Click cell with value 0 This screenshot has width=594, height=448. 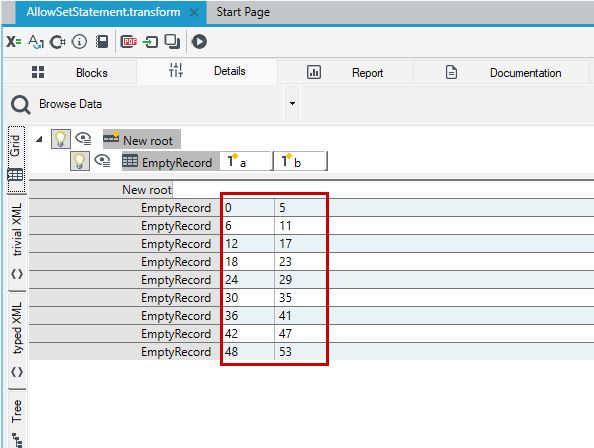tap(248, 208)
